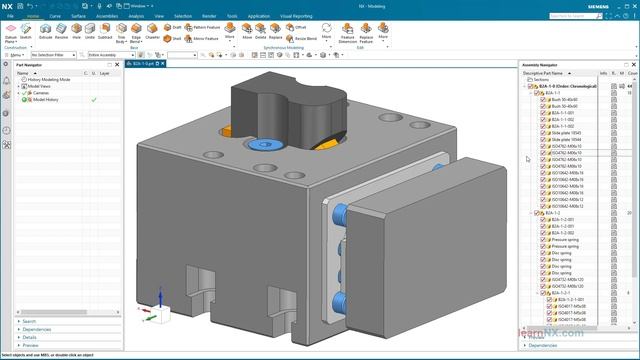
Task: Toggle the B2A-1-1-001 component checkbox
Action: click(543, 113)
